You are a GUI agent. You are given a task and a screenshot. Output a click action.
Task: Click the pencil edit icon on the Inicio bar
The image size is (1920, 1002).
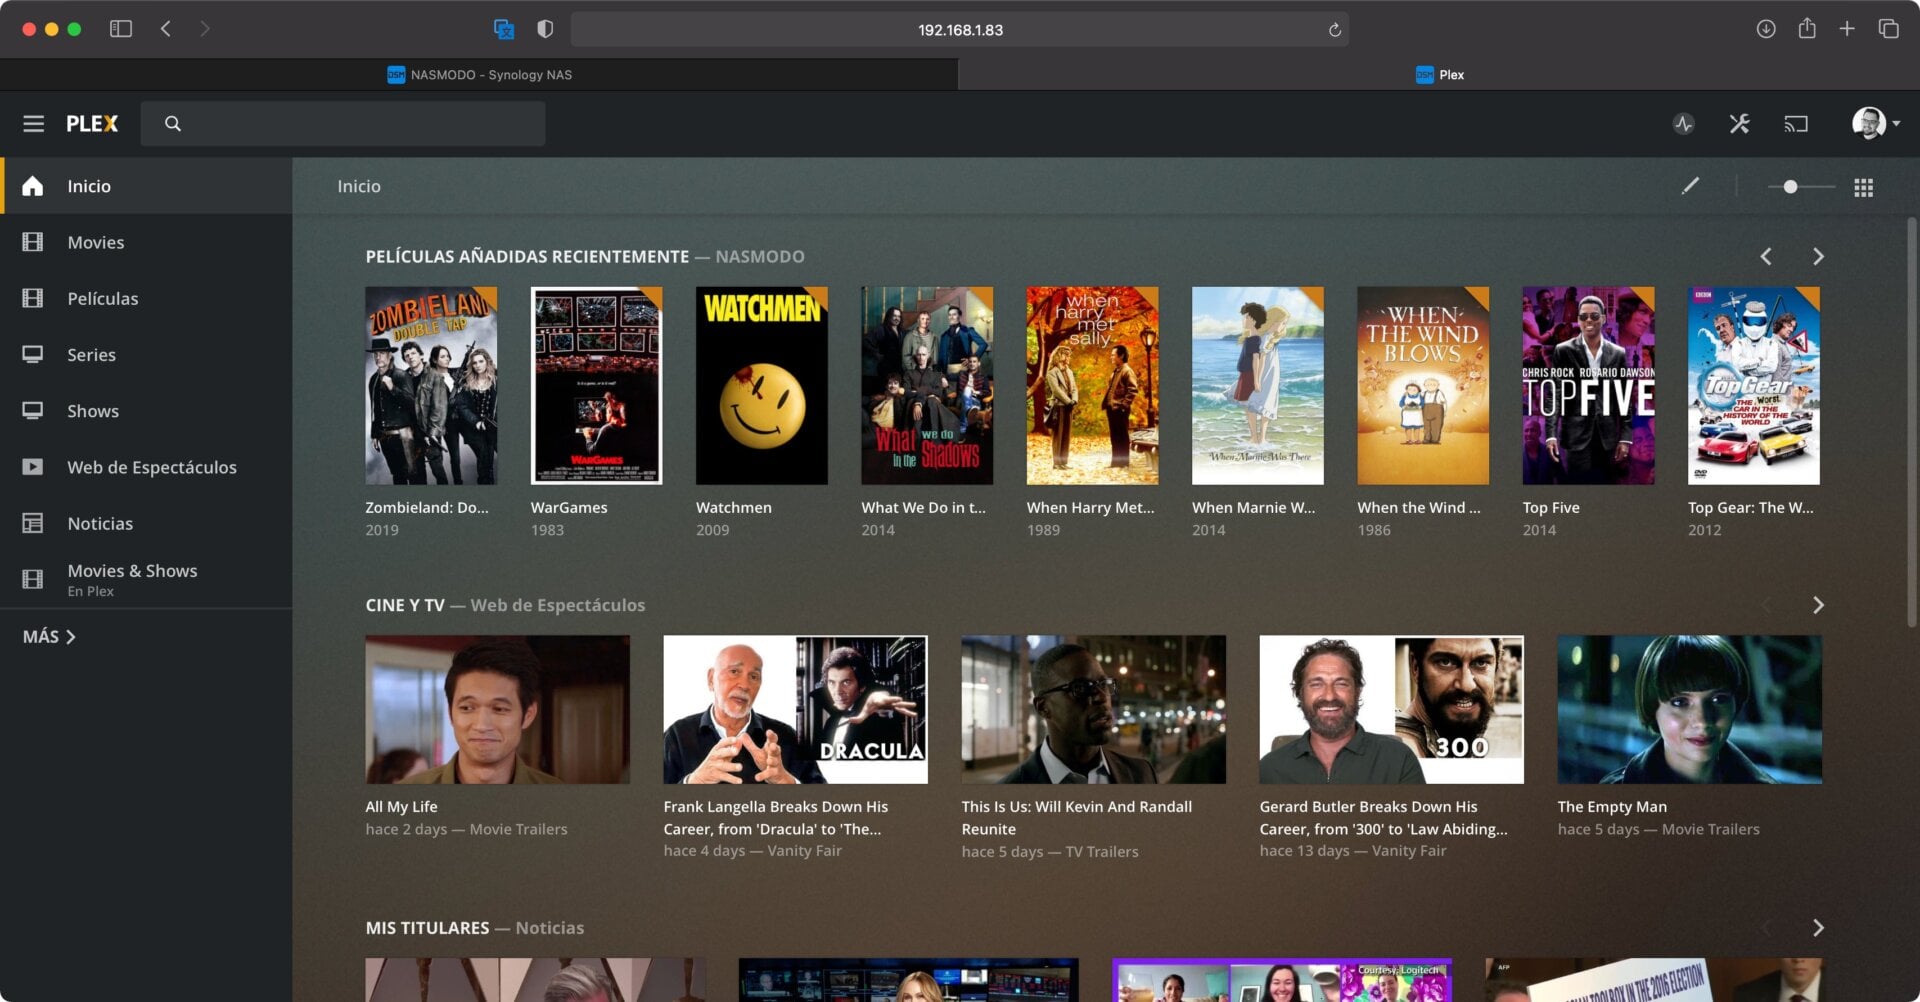(1690, 186)
